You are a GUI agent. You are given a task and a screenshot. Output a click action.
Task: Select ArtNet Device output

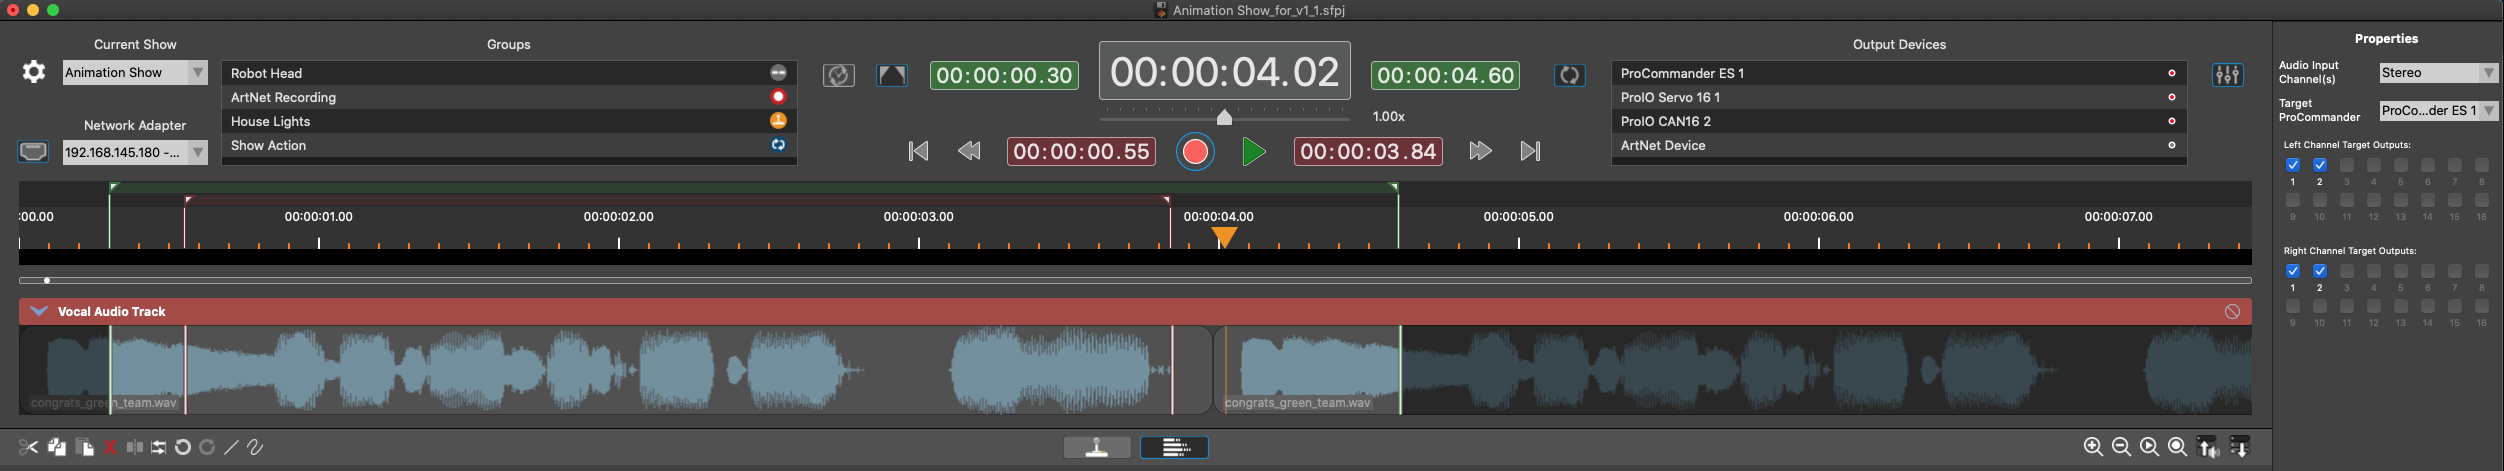click(x=1898, y=145)
